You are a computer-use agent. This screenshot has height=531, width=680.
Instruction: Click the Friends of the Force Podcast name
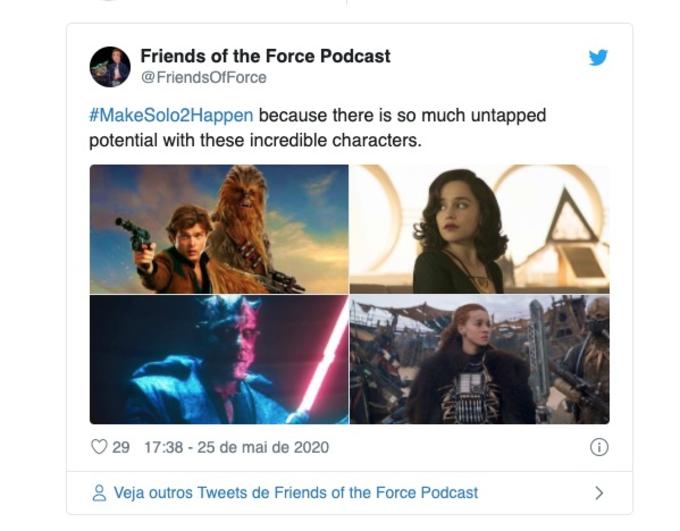tap(265, 56)
